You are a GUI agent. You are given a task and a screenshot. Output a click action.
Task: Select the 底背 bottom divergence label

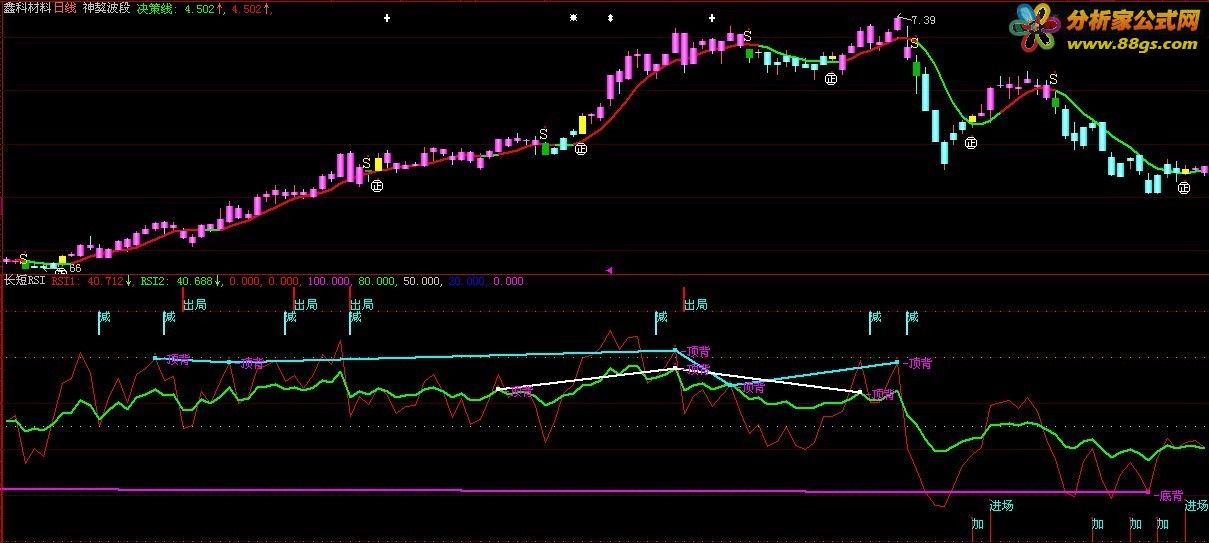(1169, 495)
